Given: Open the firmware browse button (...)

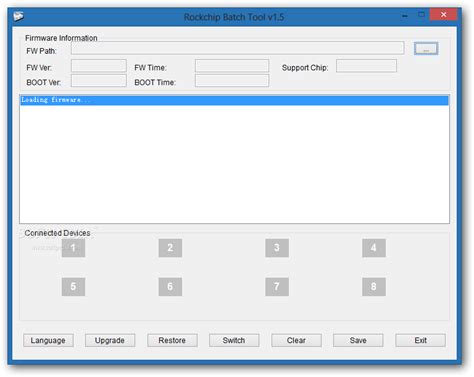Looking at the screenshot, I should (x=426, y=49).
